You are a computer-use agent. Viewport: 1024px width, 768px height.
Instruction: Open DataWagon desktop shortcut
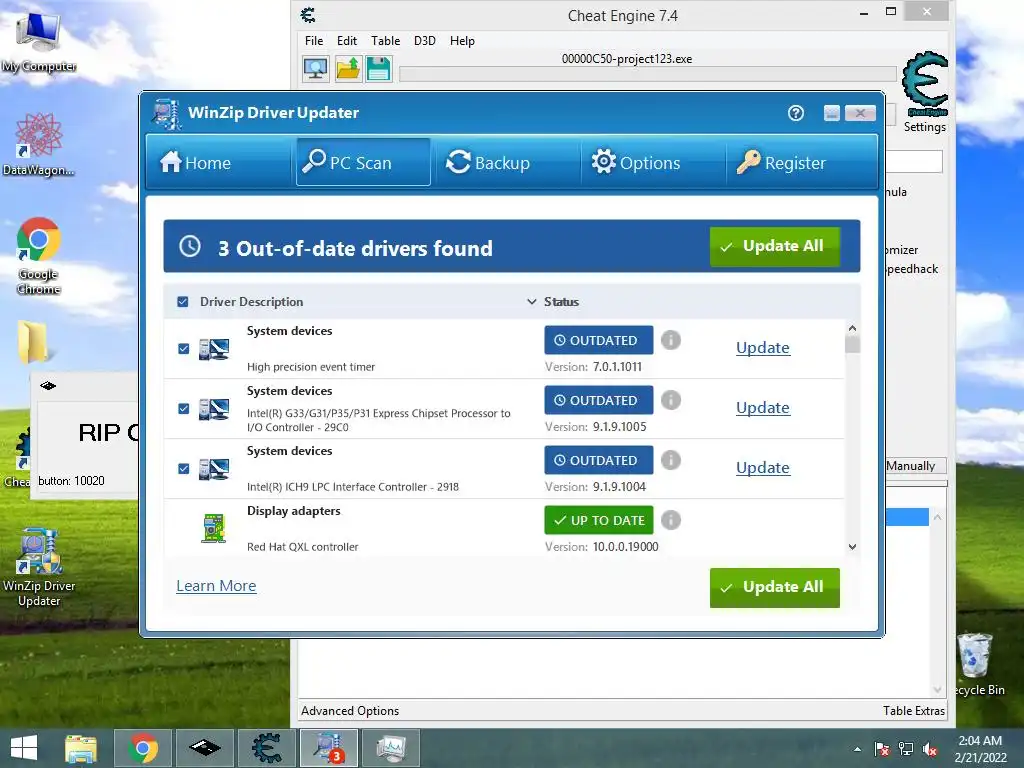(x=39, y=144)
